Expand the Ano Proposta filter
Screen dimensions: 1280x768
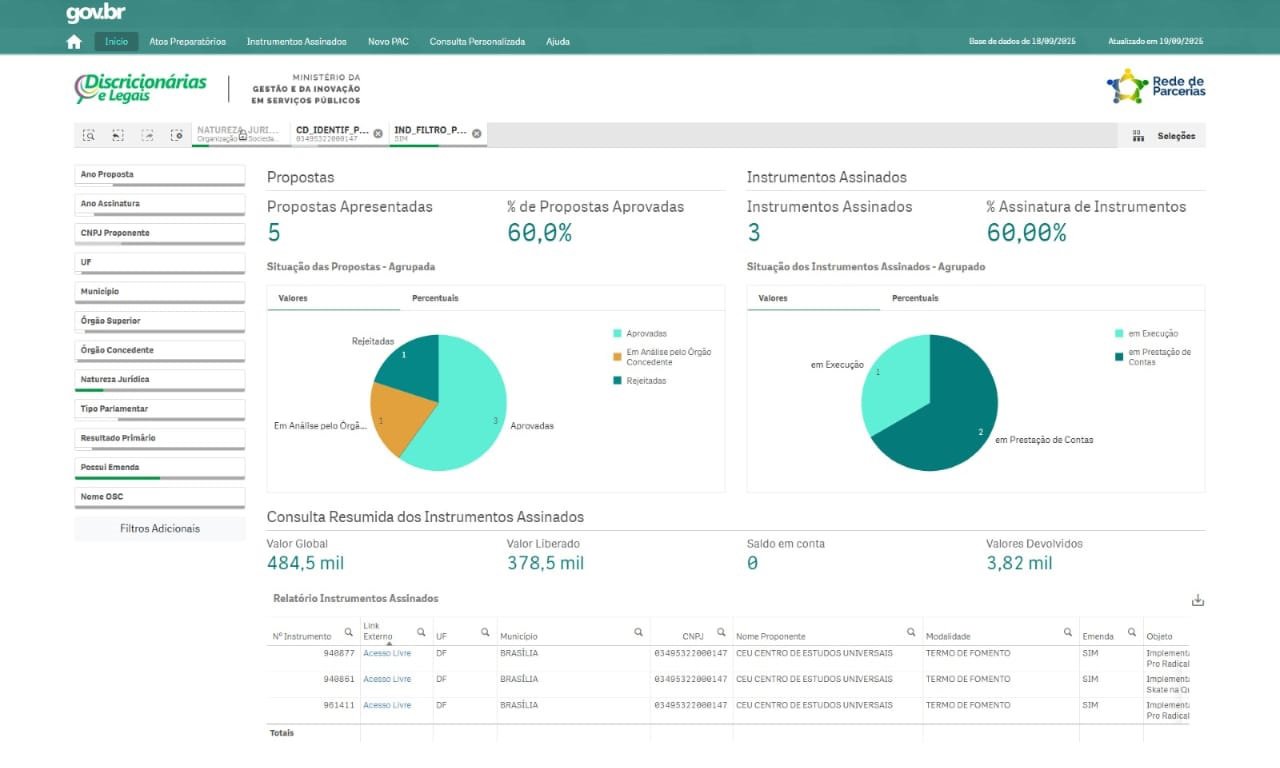click(160, 175)
